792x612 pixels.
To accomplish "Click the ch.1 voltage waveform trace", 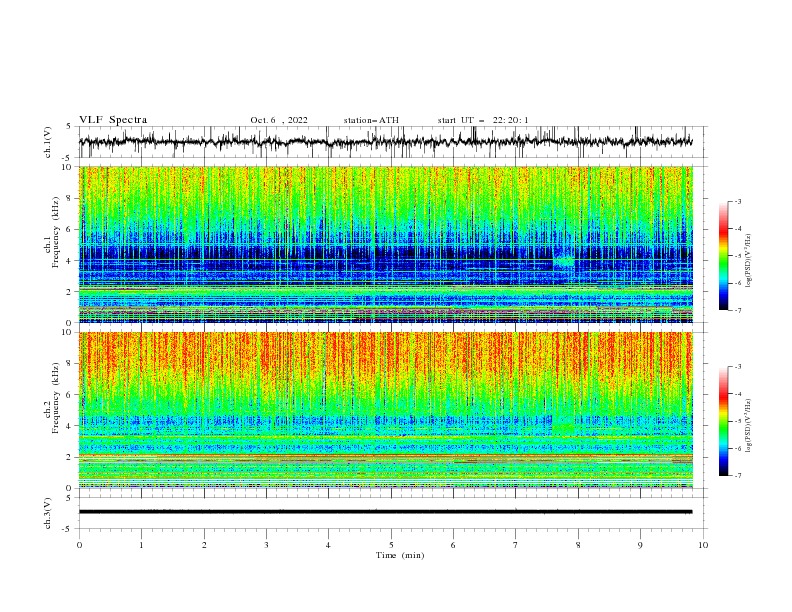I will [385, 142].
